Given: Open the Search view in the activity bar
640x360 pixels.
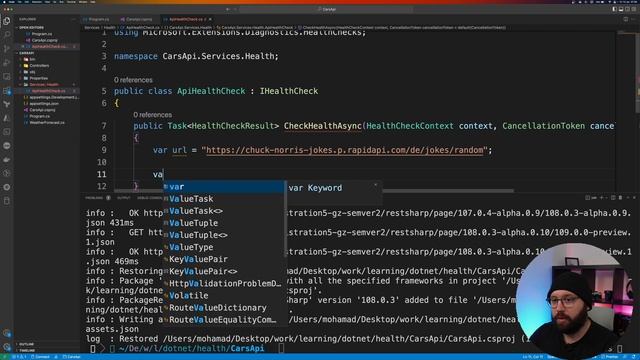Looking at the screenshot, I should [7, 35].
